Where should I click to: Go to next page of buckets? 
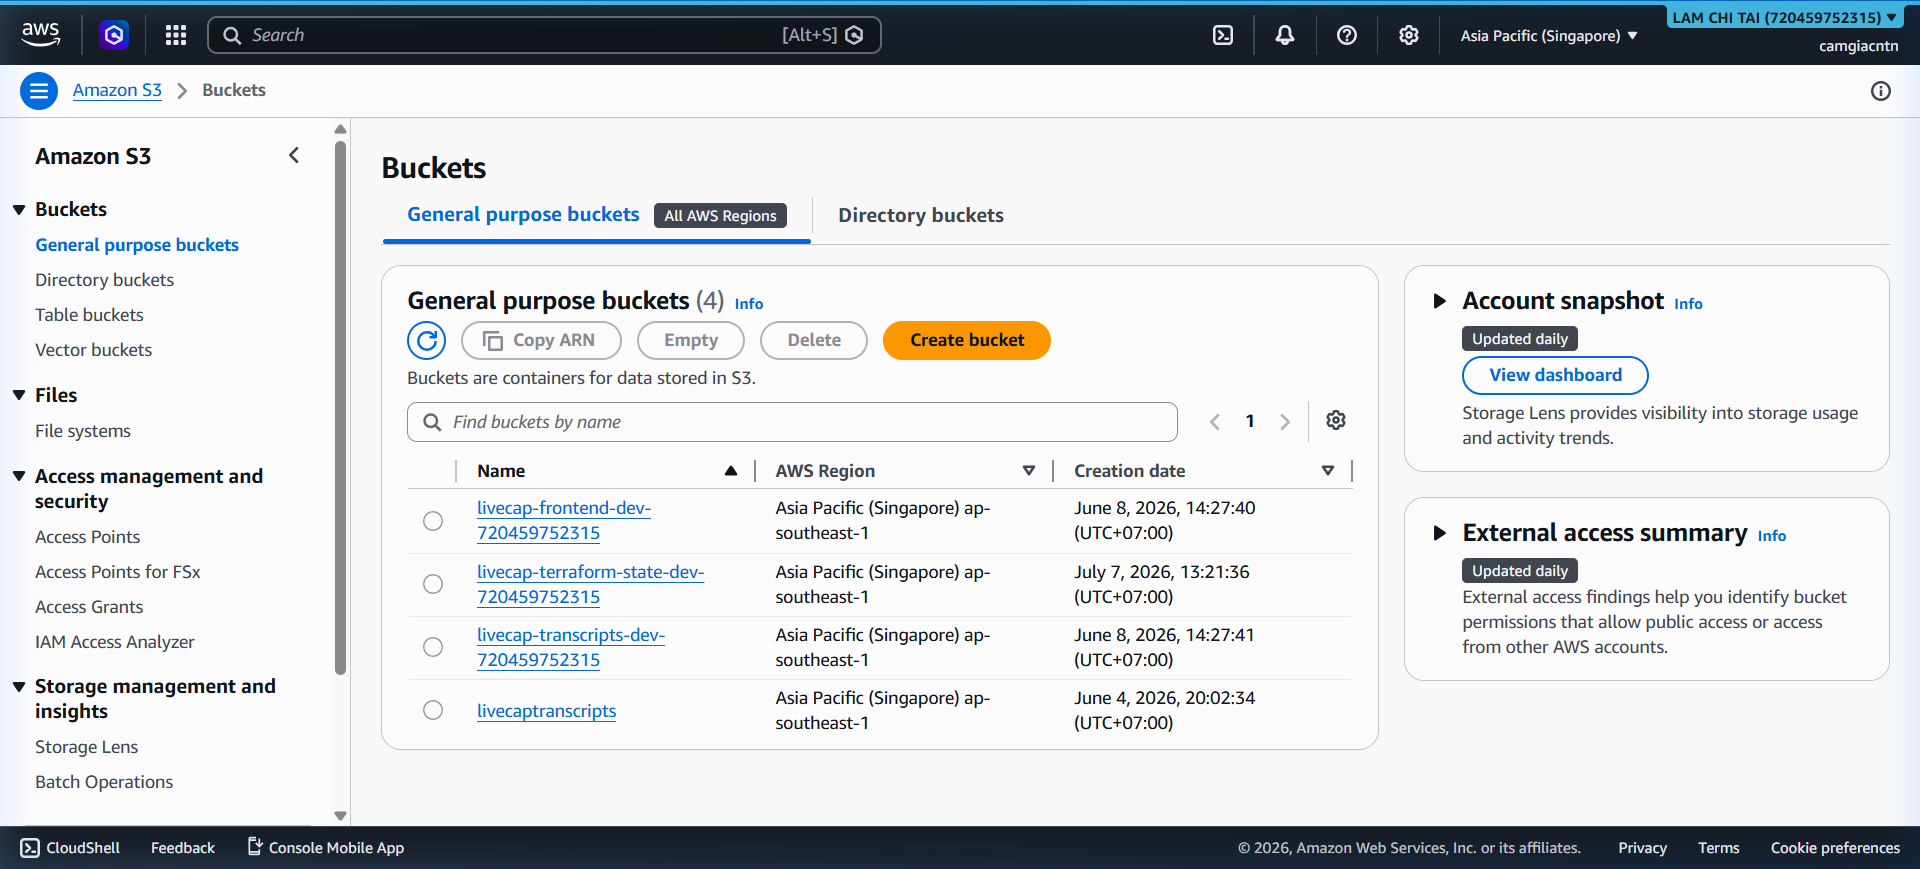point(1285,422)
